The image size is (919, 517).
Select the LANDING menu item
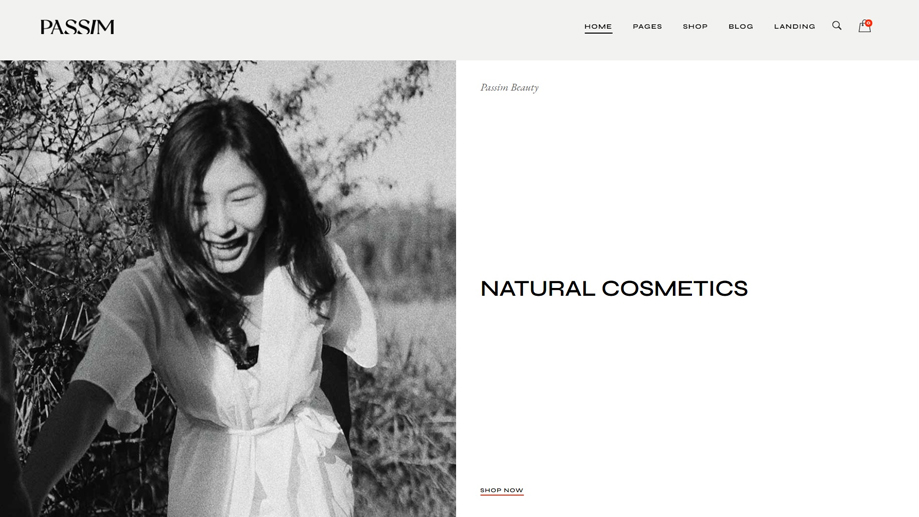(x=794, y=26)
